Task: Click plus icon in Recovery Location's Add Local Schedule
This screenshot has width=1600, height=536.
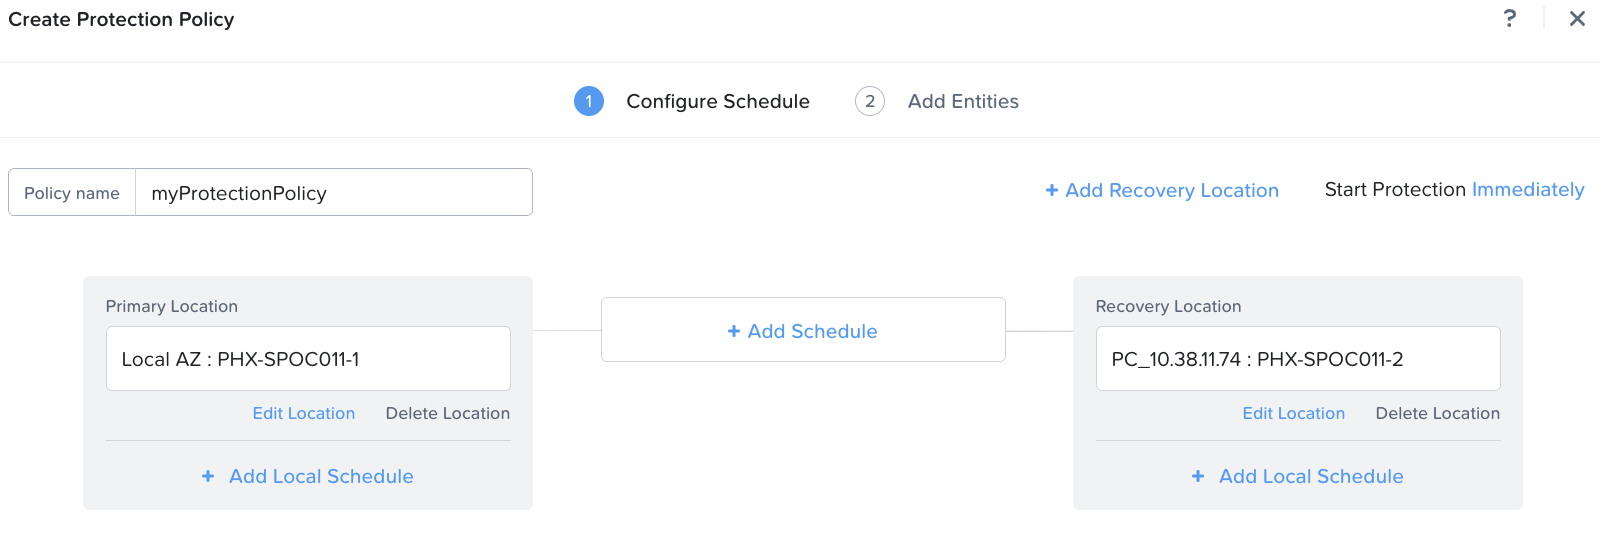Action: 1198,476
